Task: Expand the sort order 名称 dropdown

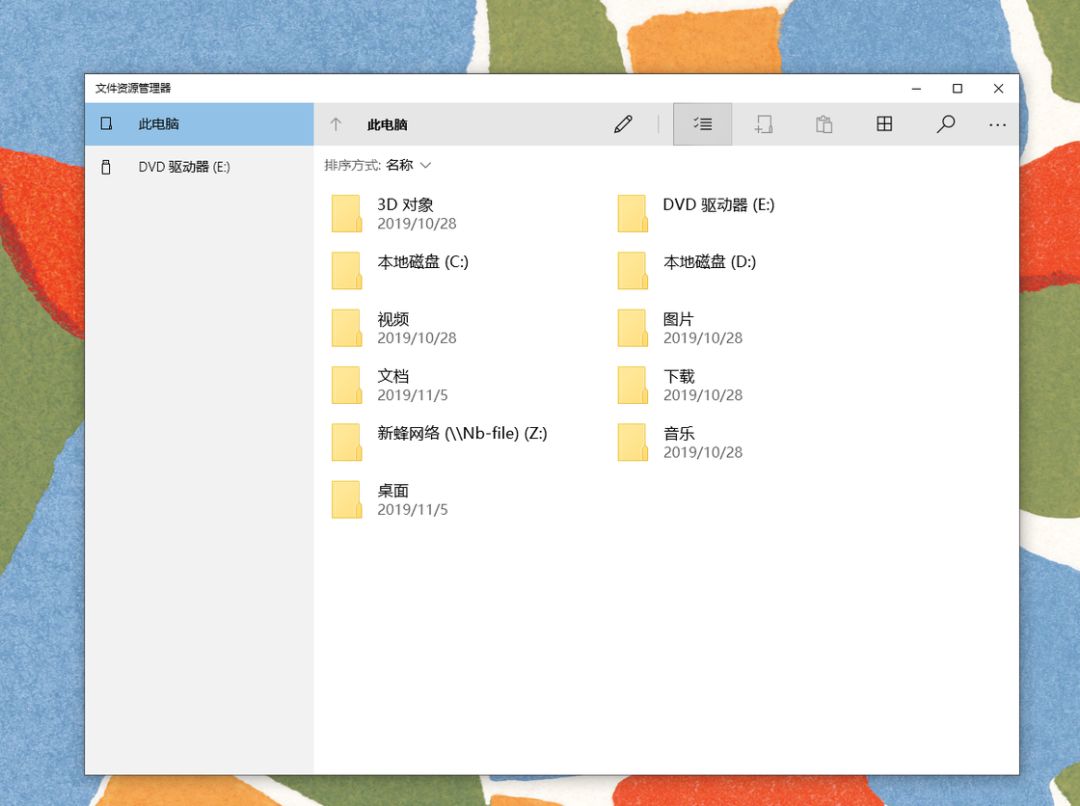Action: pyautogui.click(x=408, y=165)
